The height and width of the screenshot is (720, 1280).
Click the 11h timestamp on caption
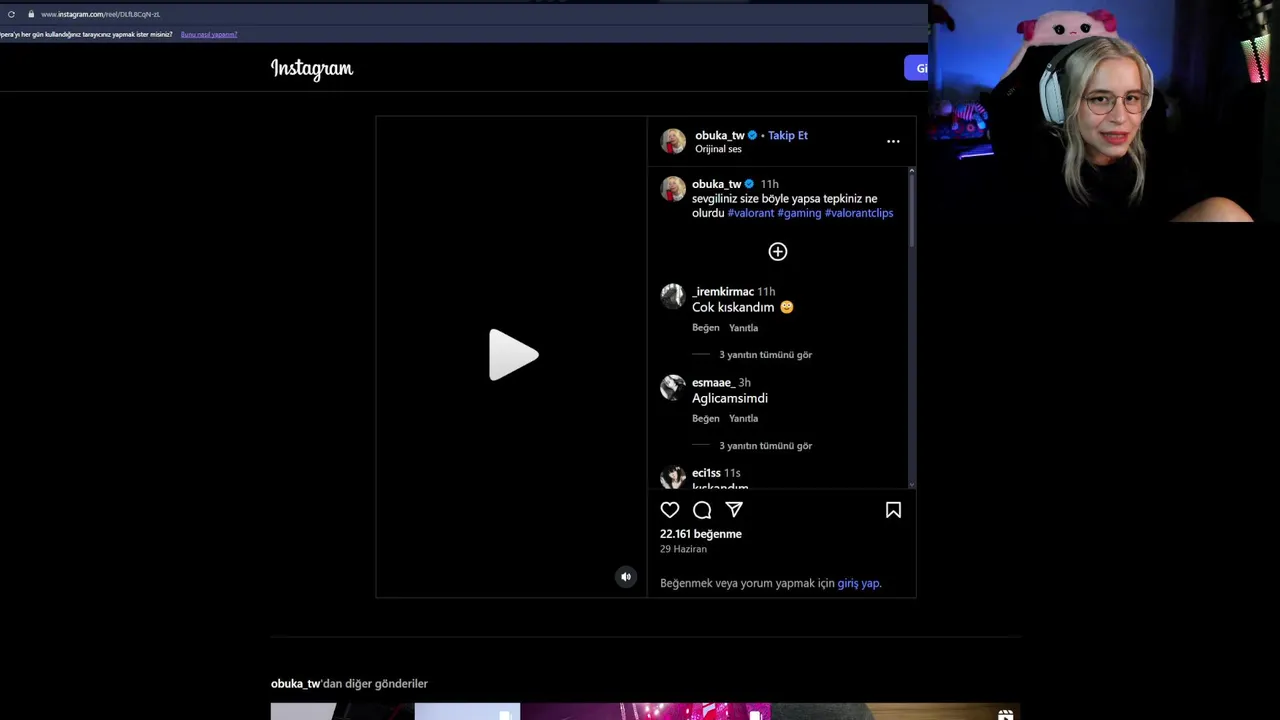tap(769, 184)
